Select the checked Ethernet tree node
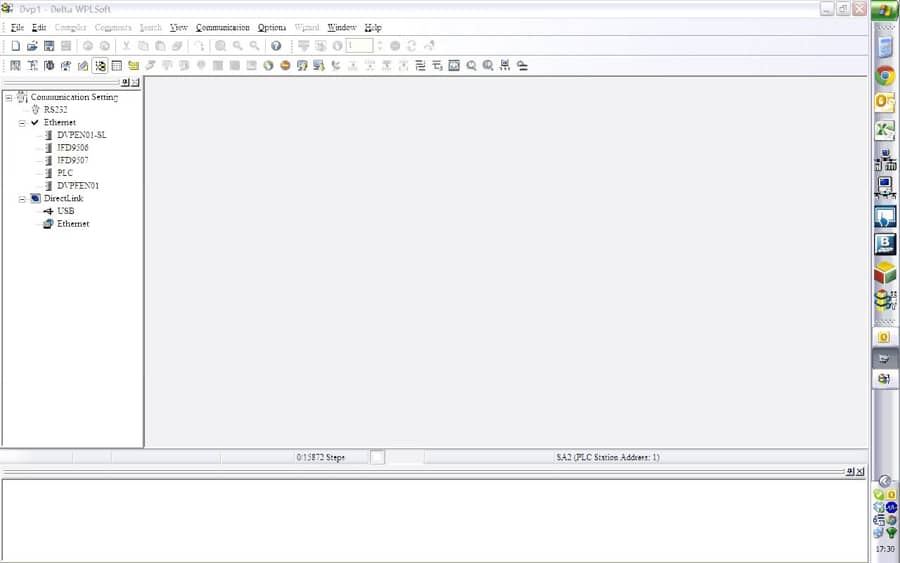The width and height of the screenshot is (900, 563). 60,122
